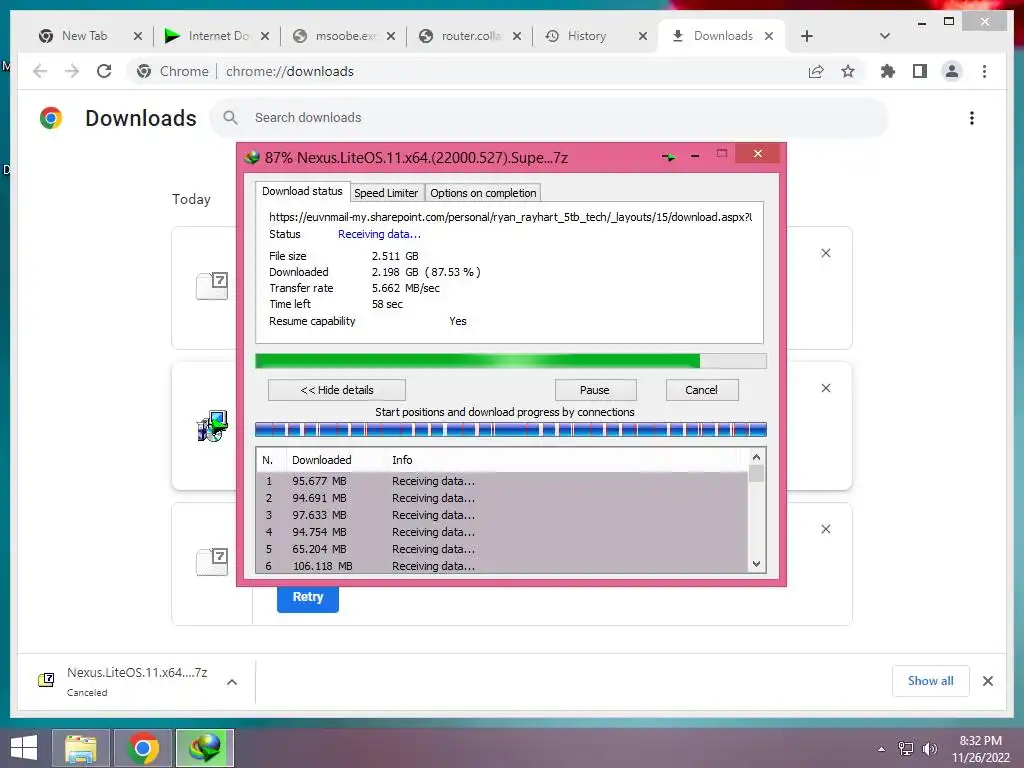Click the IDM pin/tray arrow icon in title bar
This screenshot has width=1024, height=768.
click(668, 157)
